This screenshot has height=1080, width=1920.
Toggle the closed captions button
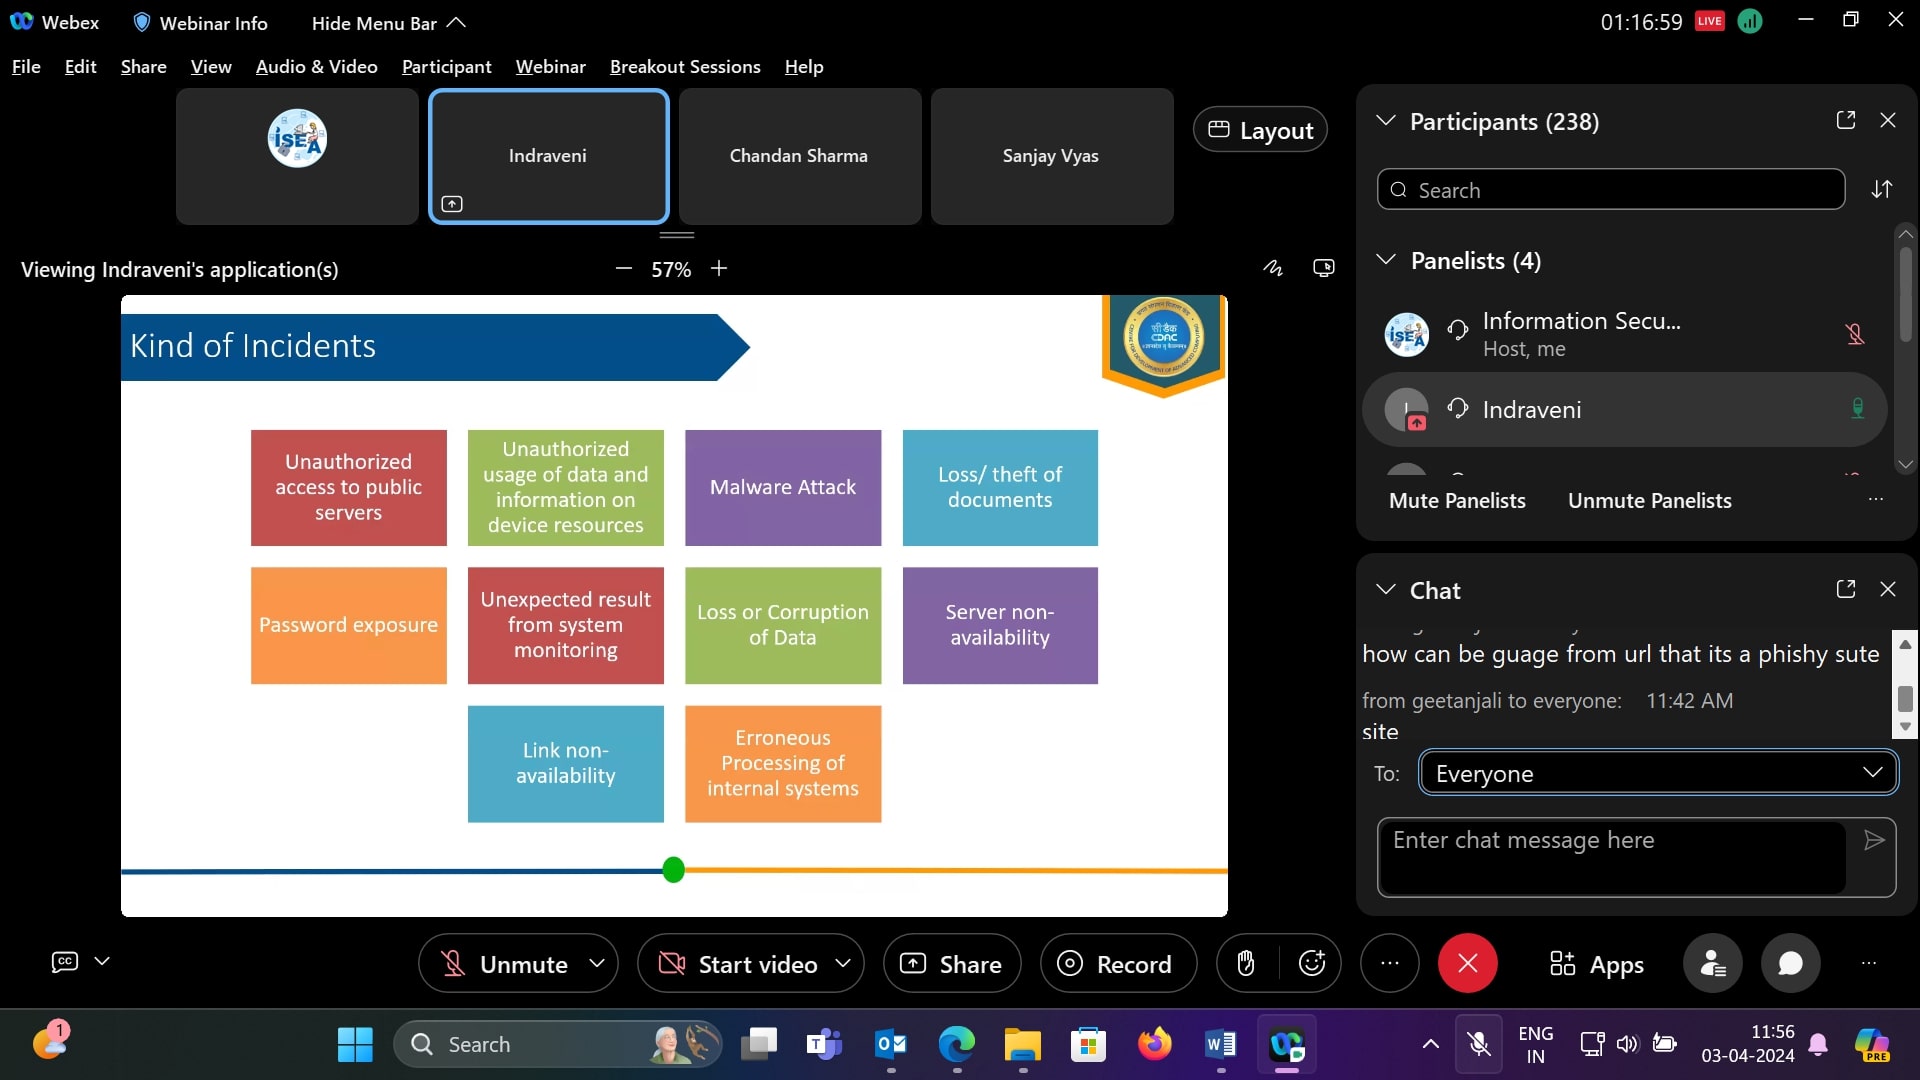65,961
